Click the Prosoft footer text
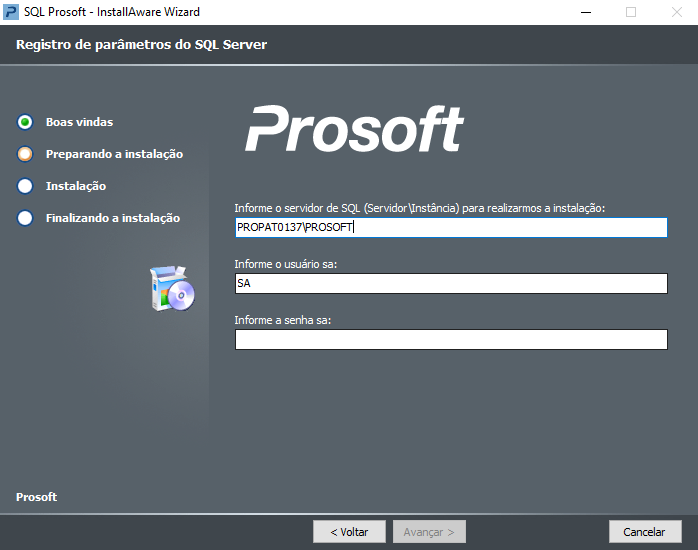Image resolution: width=698 pixels, height=550 pixels. 37,497
